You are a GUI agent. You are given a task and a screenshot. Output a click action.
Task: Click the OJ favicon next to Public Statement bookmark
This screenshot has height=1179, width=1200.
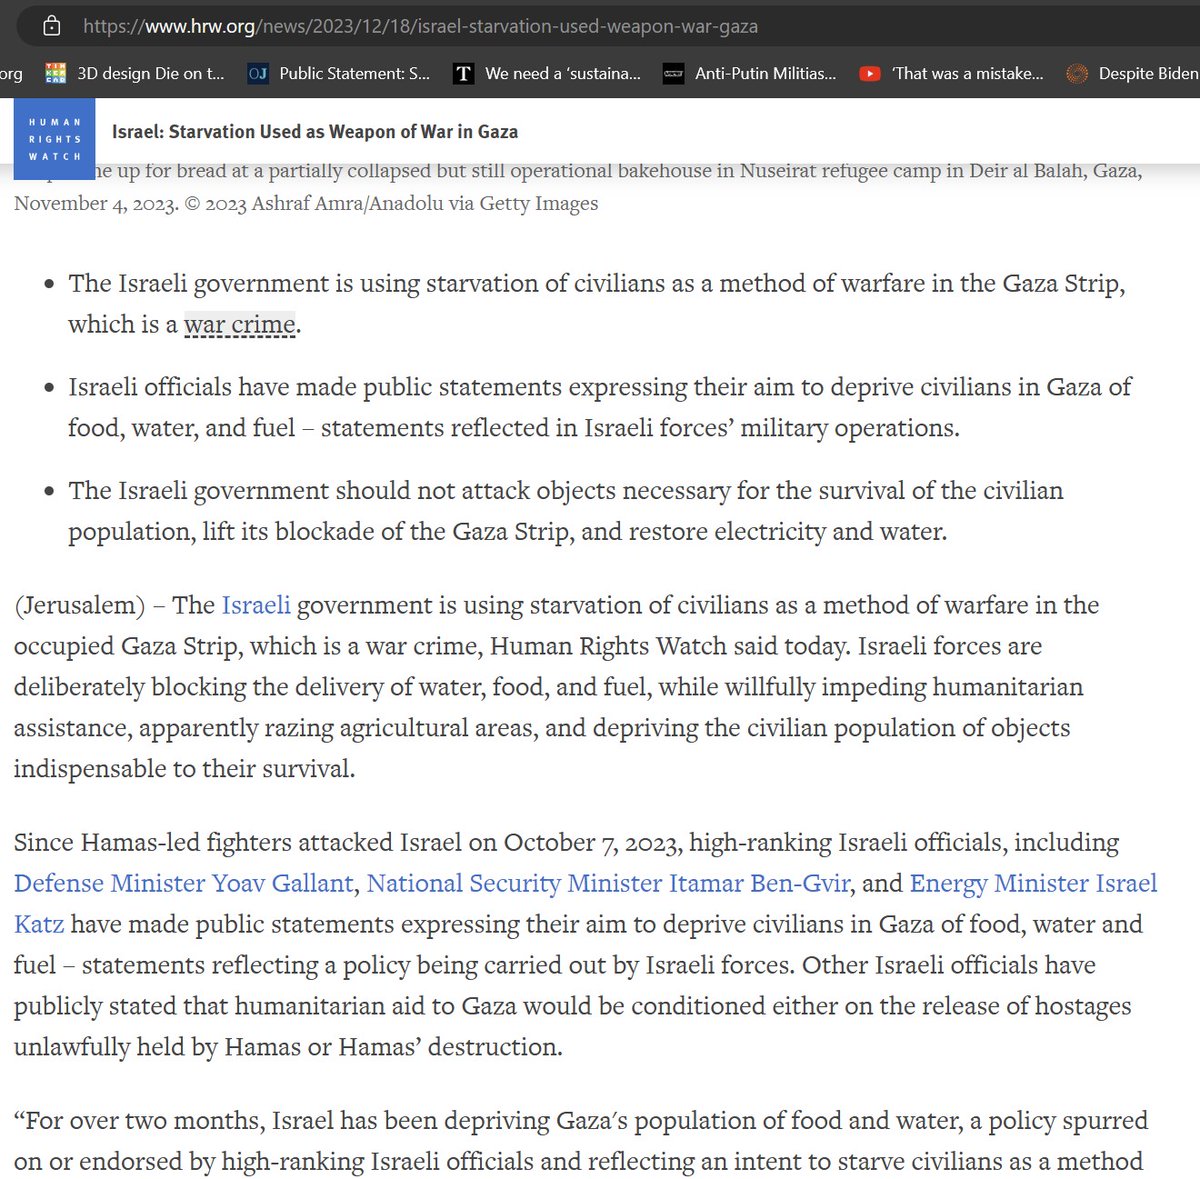(262, 73)
